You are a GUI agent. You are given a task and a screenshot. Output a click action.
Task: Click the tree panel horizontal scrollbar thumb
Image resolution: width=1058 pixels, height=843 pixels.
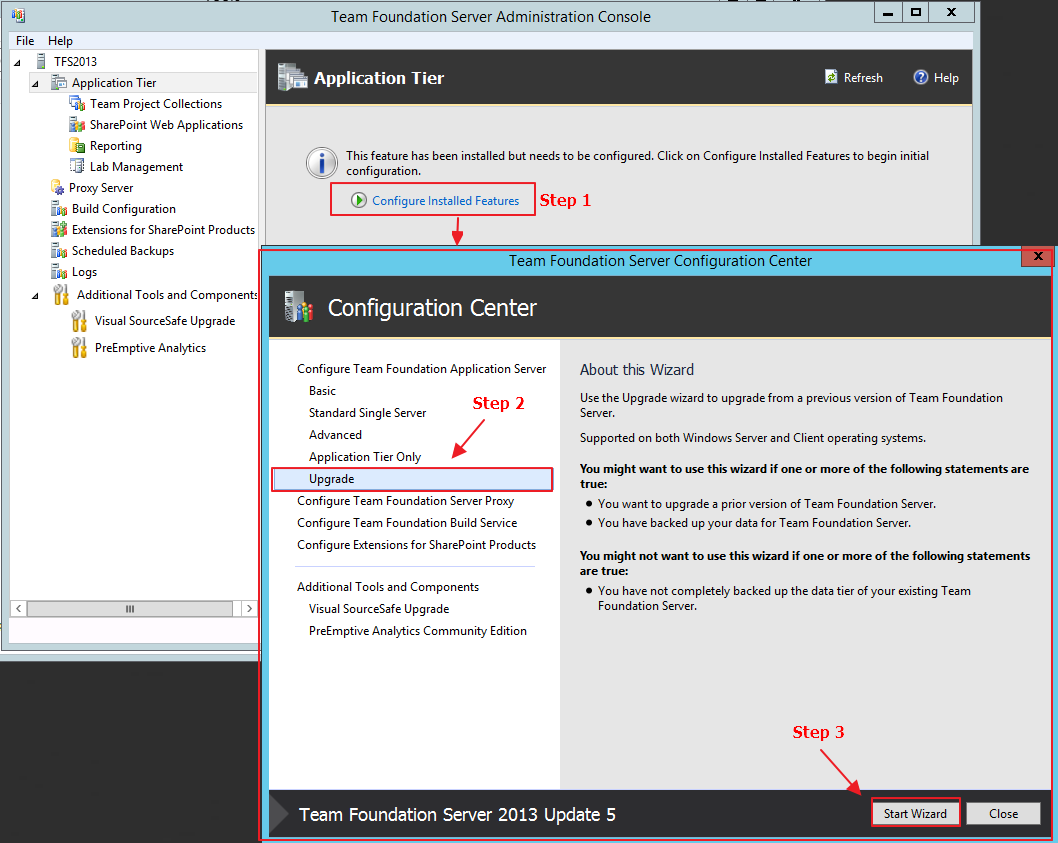(x=130, y=608)
